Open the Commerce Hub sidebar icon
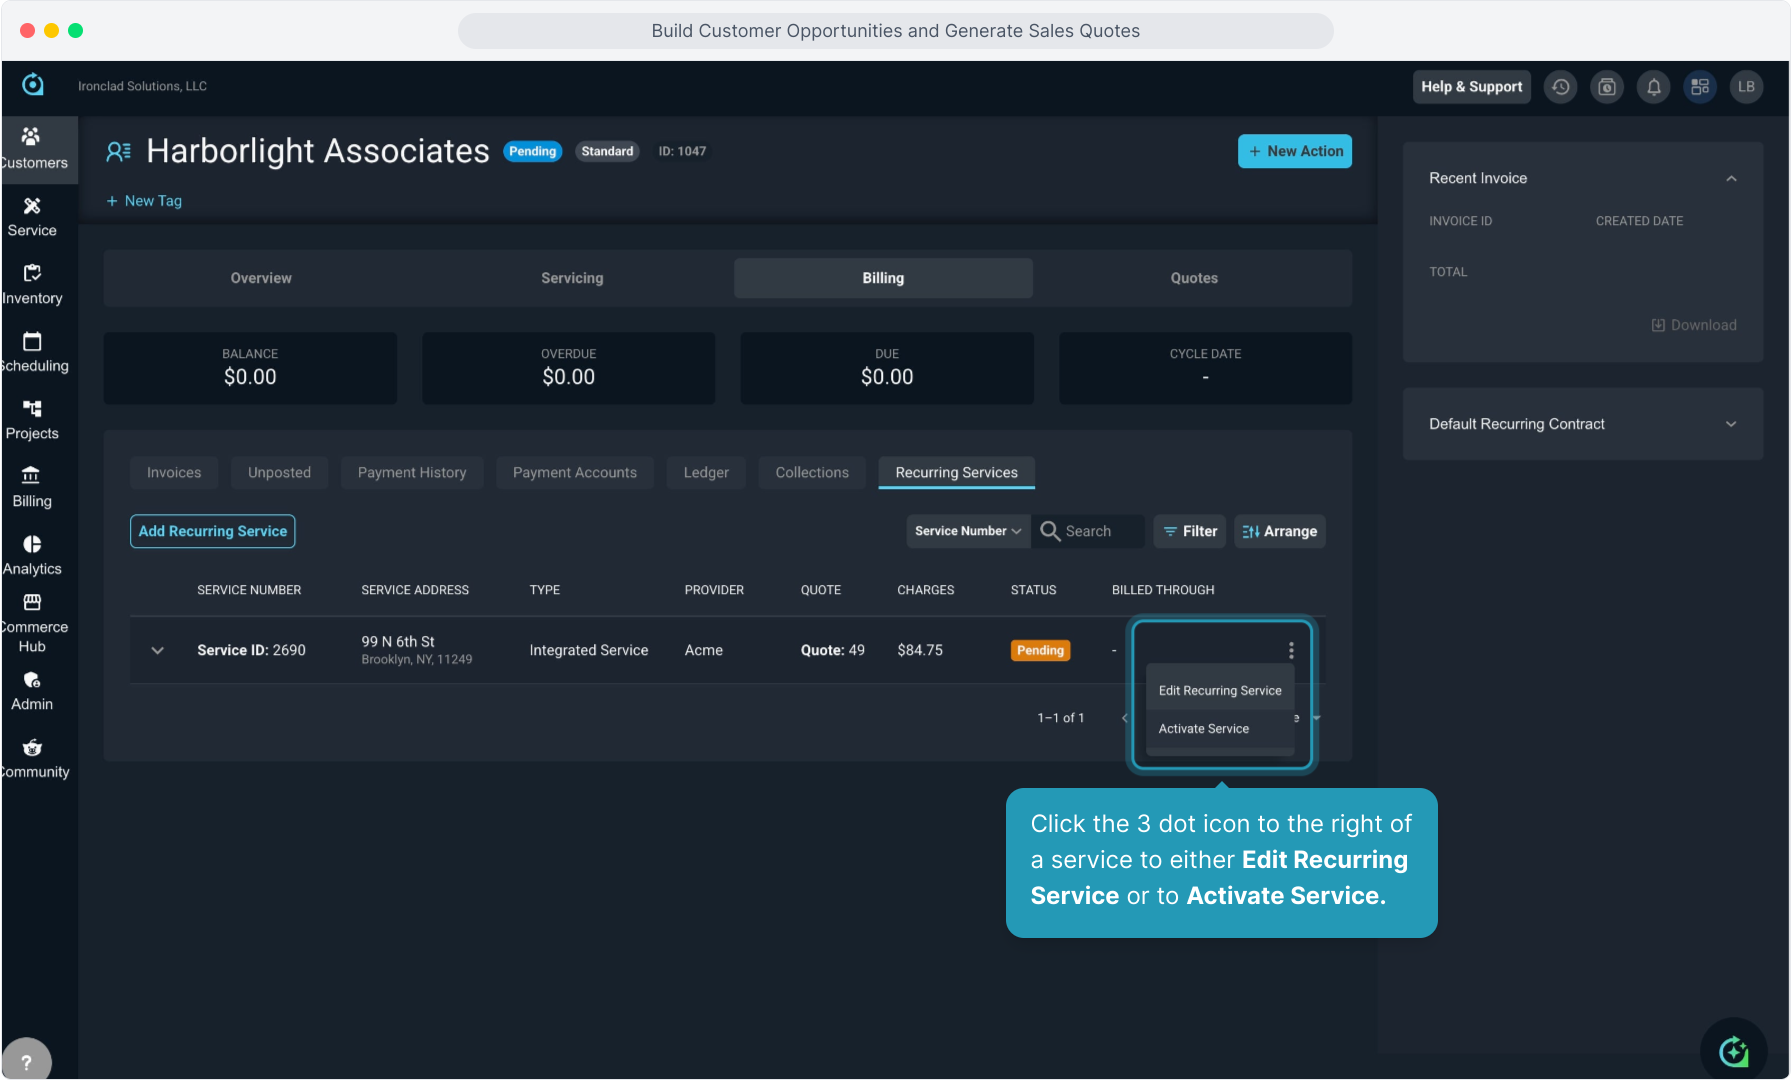 pos(32,622)
